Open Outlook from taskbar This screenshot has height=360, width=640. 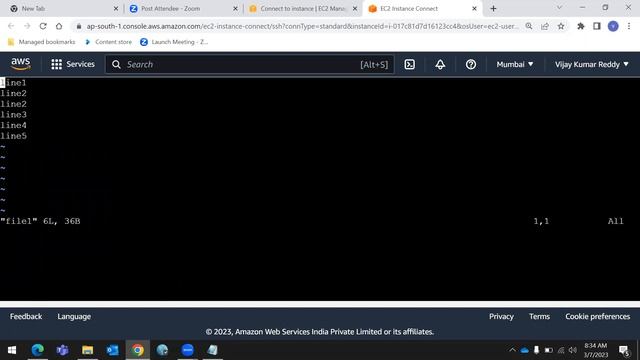[x=113, y=350]
